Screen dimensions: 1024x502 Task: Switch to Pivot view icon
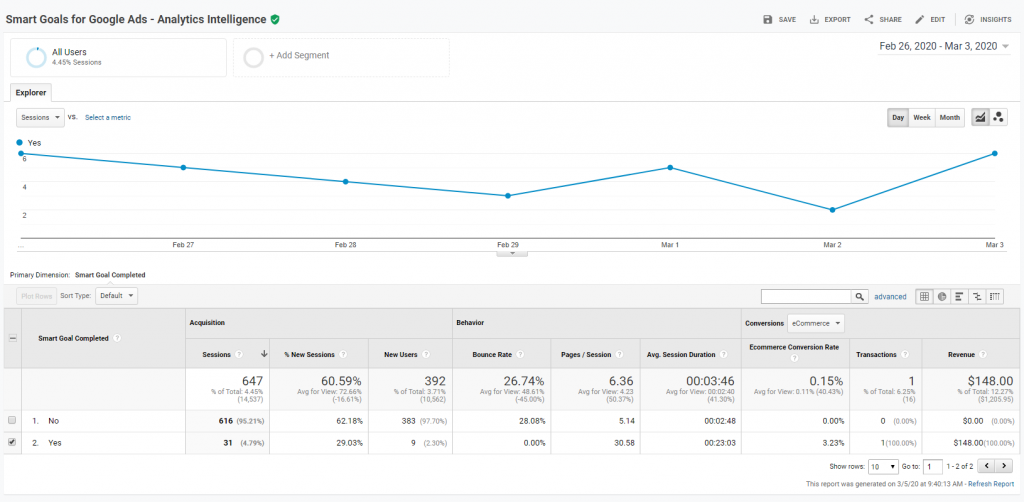coord(995,296)
